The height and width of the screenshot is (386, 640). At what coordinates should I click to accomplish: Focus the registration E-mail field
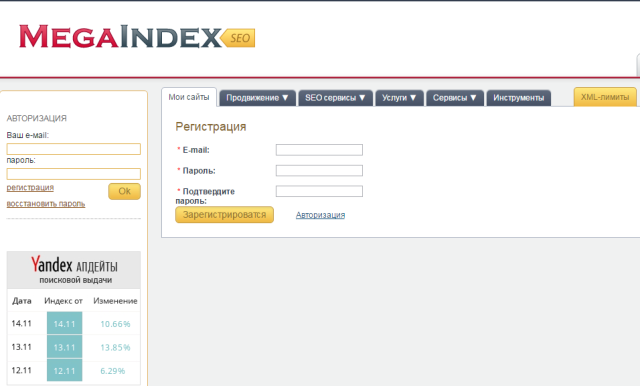point(319,150)
